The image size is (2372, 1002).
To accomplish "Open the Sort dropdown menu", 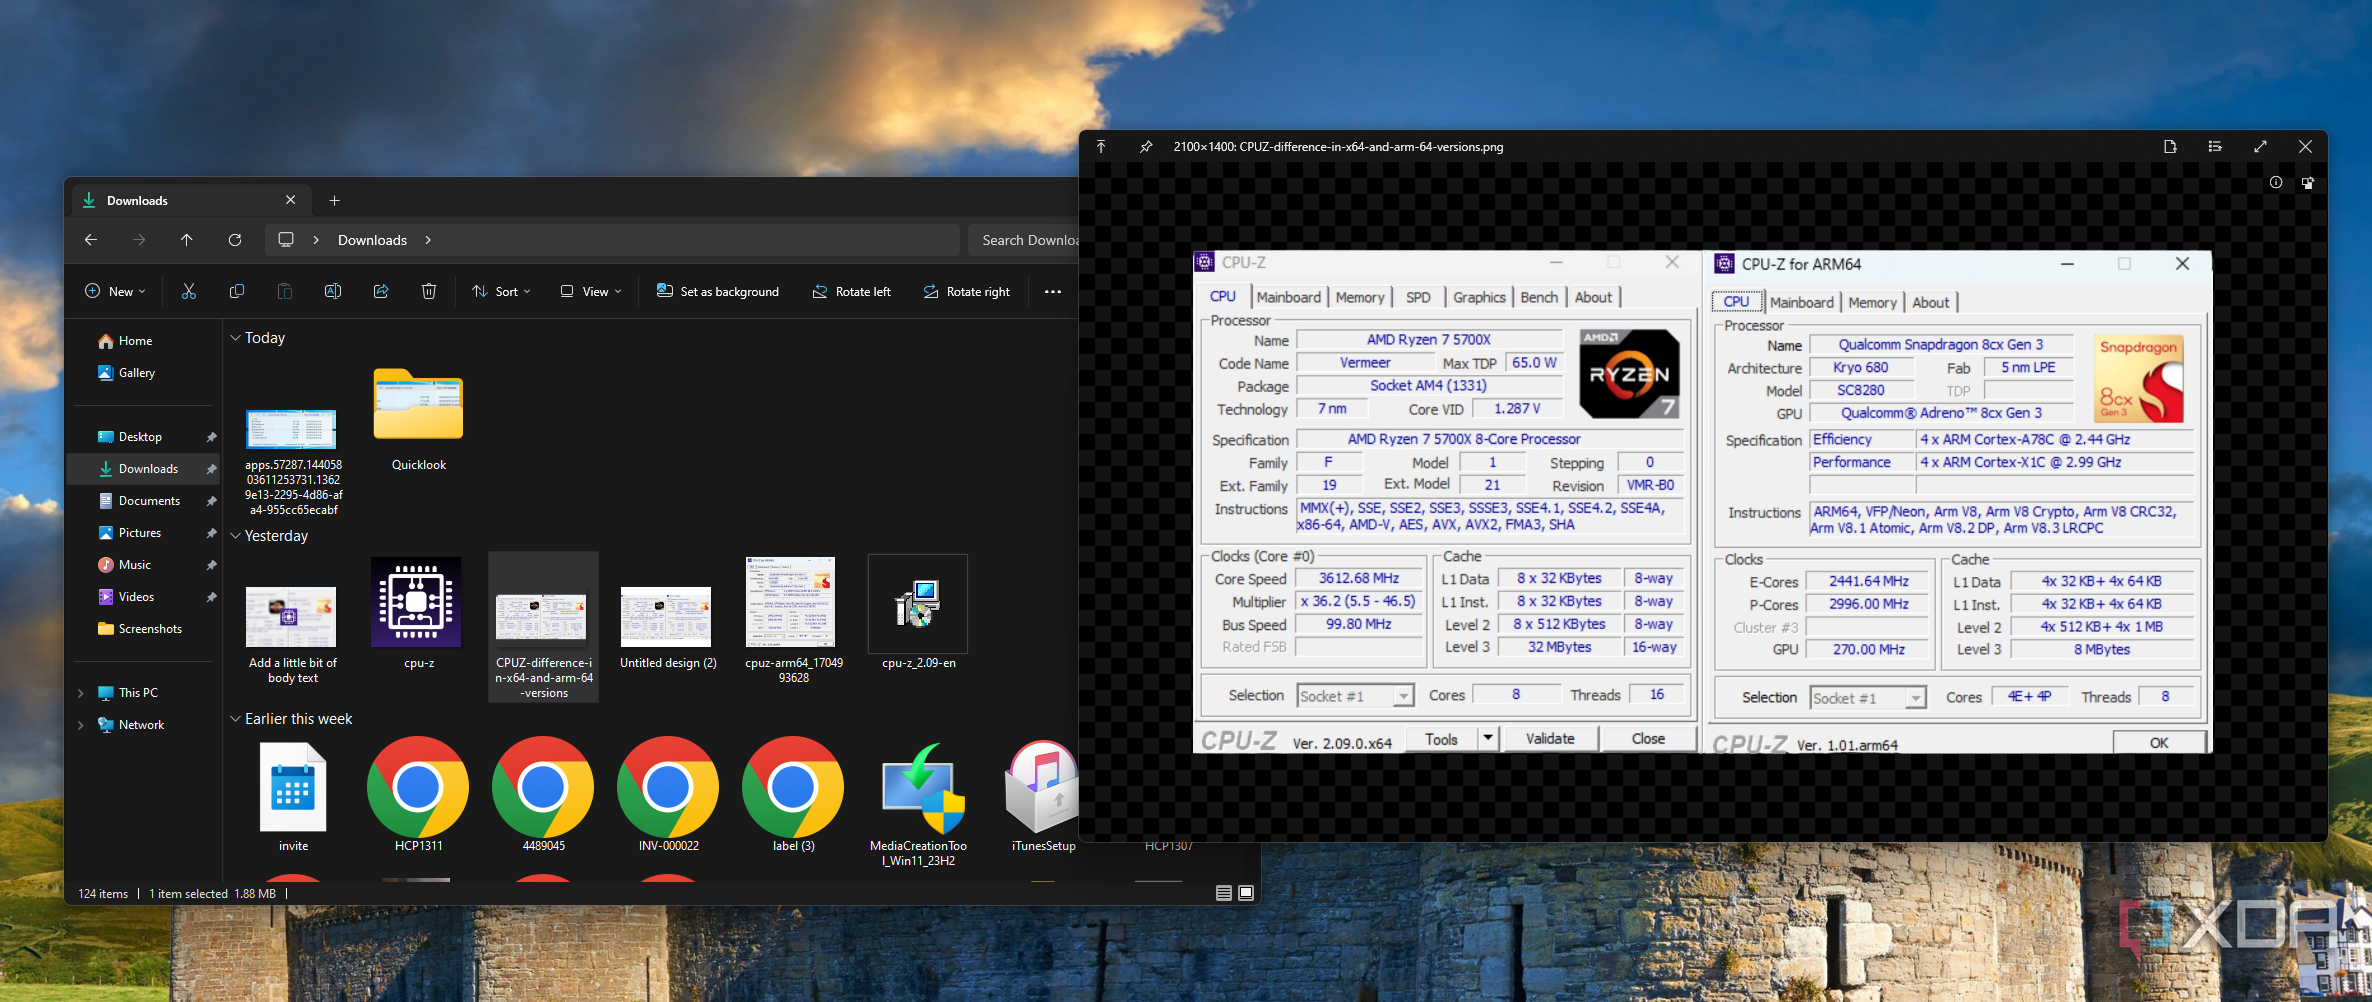I will click(501, 292).
